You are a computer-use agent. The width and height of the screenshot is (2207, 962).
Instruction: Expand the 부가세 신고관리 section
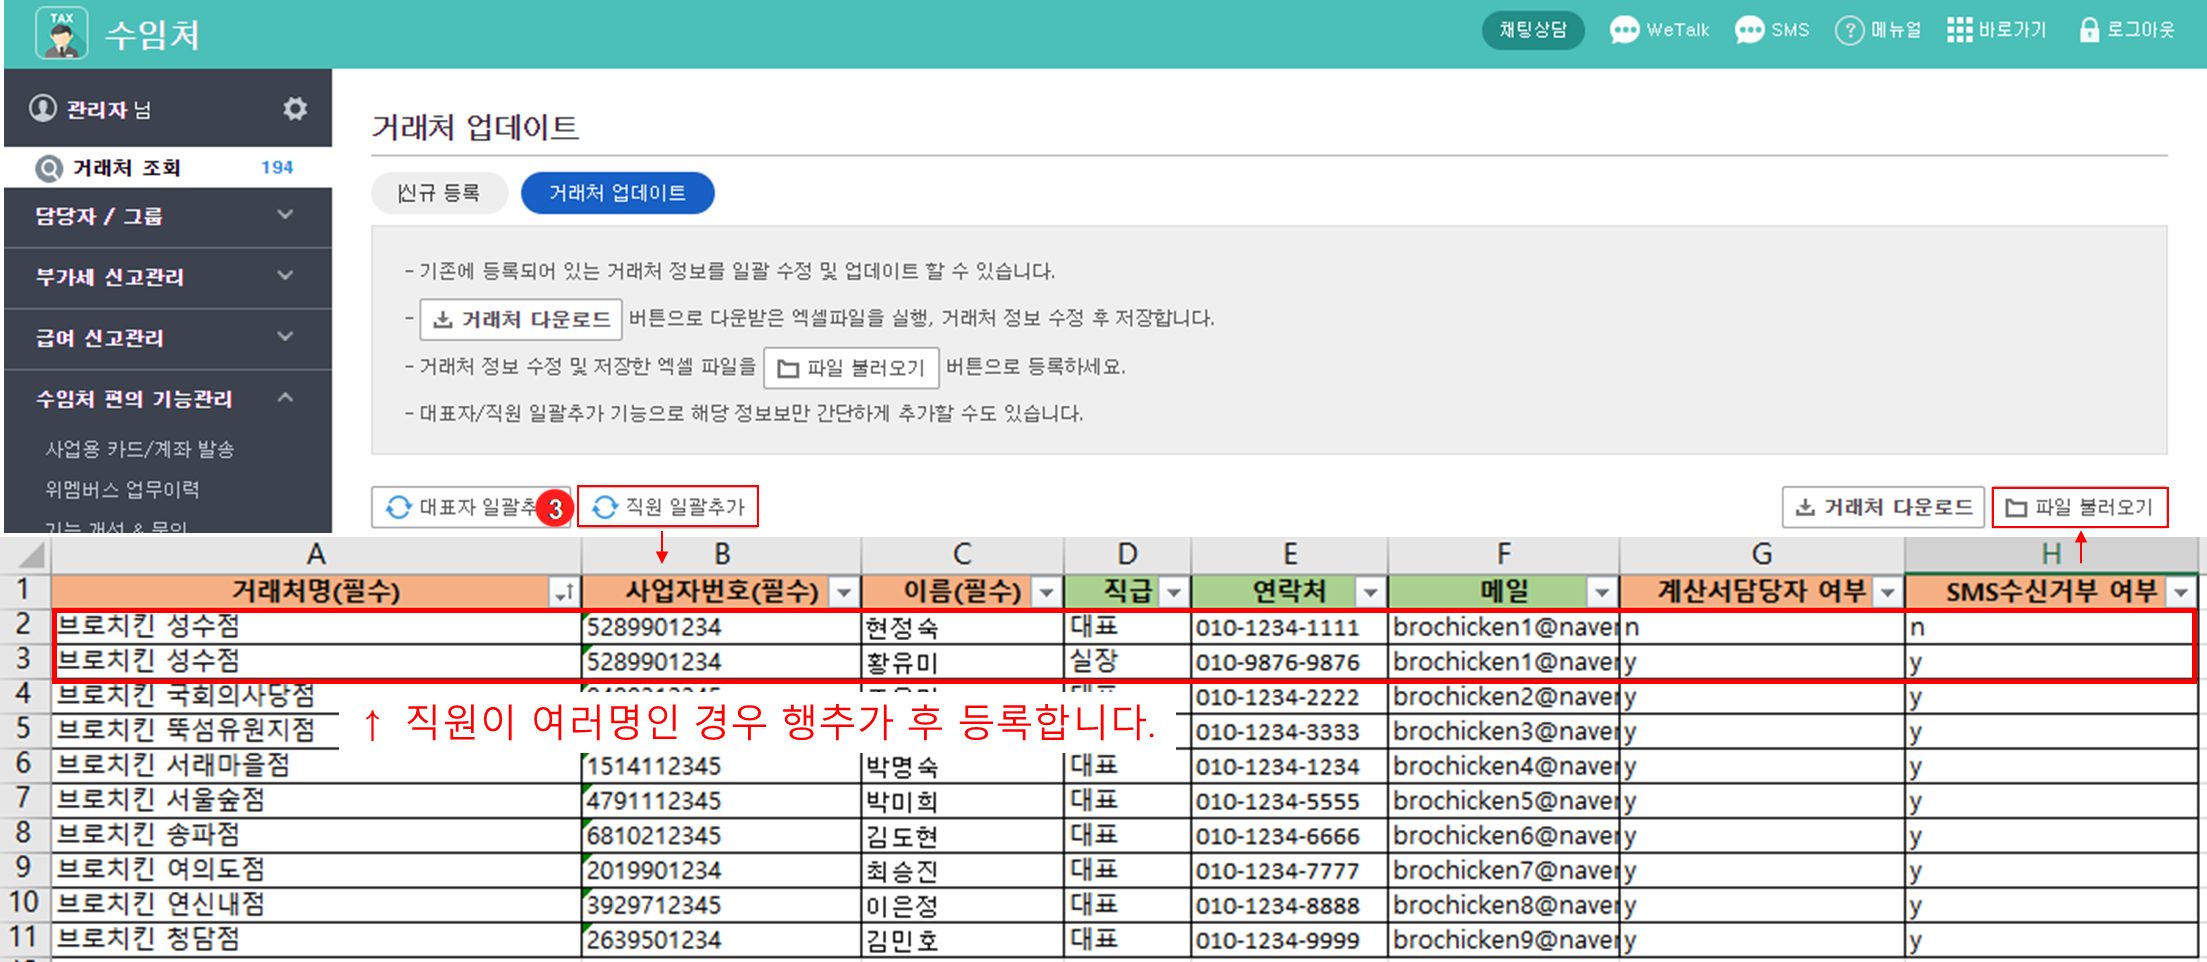pos(285,276)
